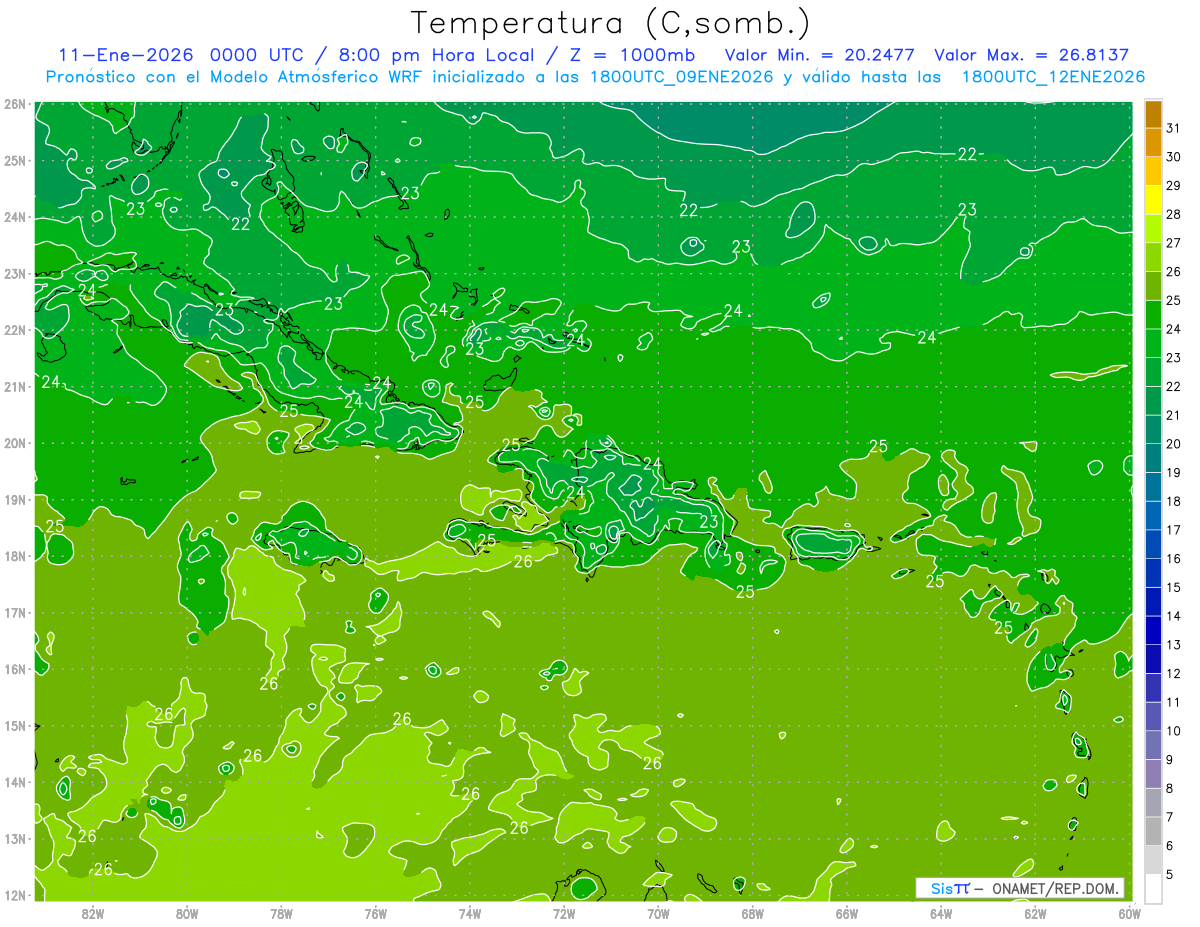Click the "80W" longitude axis label
The height and width of the screenshot is (927, 1200).
pyautogui.click(x=187, y=913)
